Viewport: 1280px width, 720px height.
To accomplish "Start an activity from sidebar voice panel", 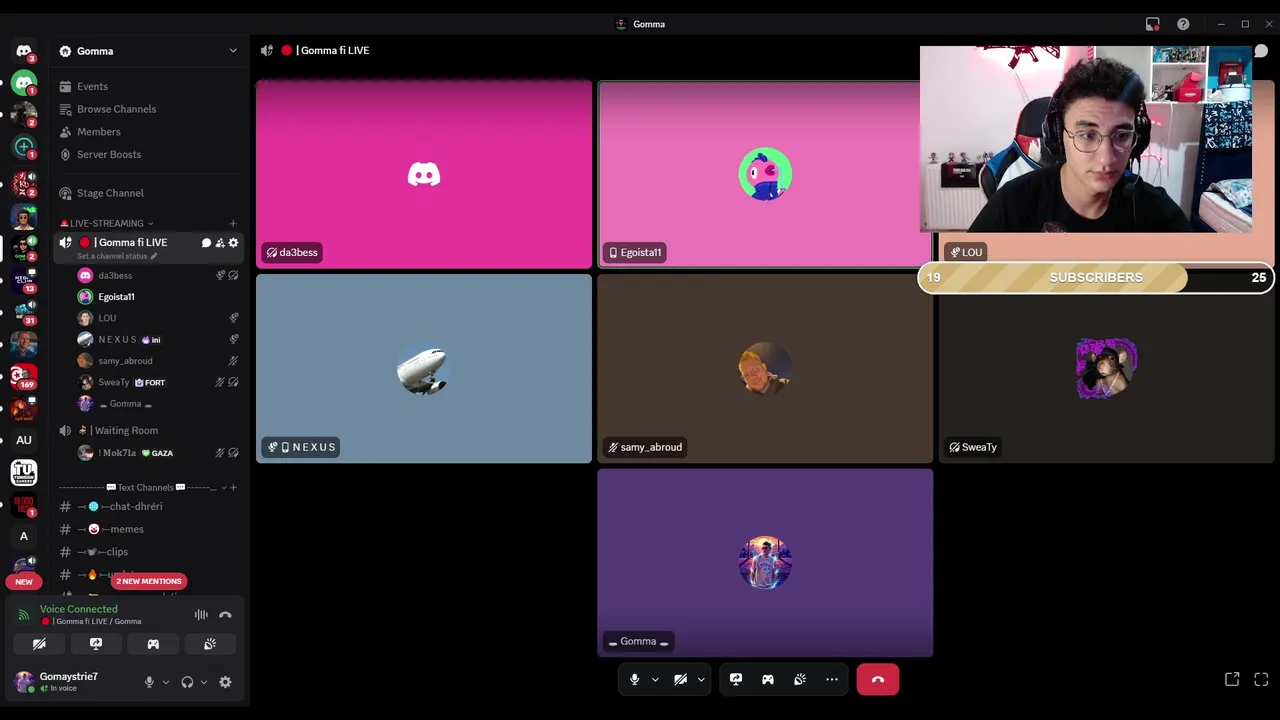I will (x=153, y=644).
